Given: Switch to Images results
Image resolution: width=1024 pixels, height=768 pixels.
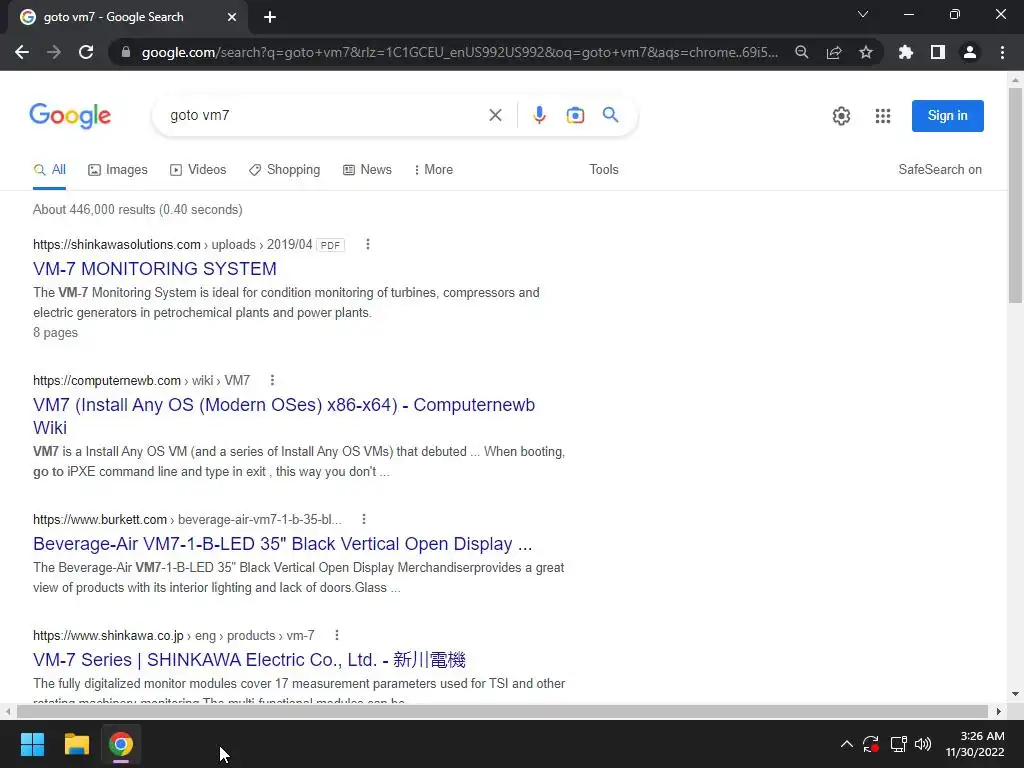Looking at the screenshot, I should click(x=118, y=170).
